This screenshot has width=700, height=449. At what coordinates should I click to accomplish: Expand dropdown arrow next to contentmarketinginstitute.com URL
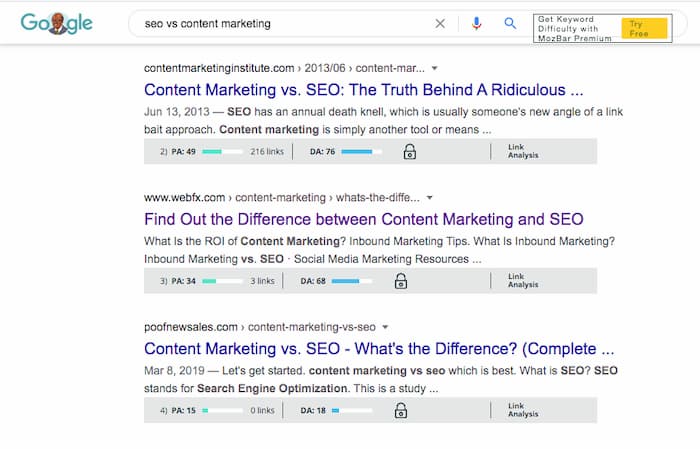point(434,68)
